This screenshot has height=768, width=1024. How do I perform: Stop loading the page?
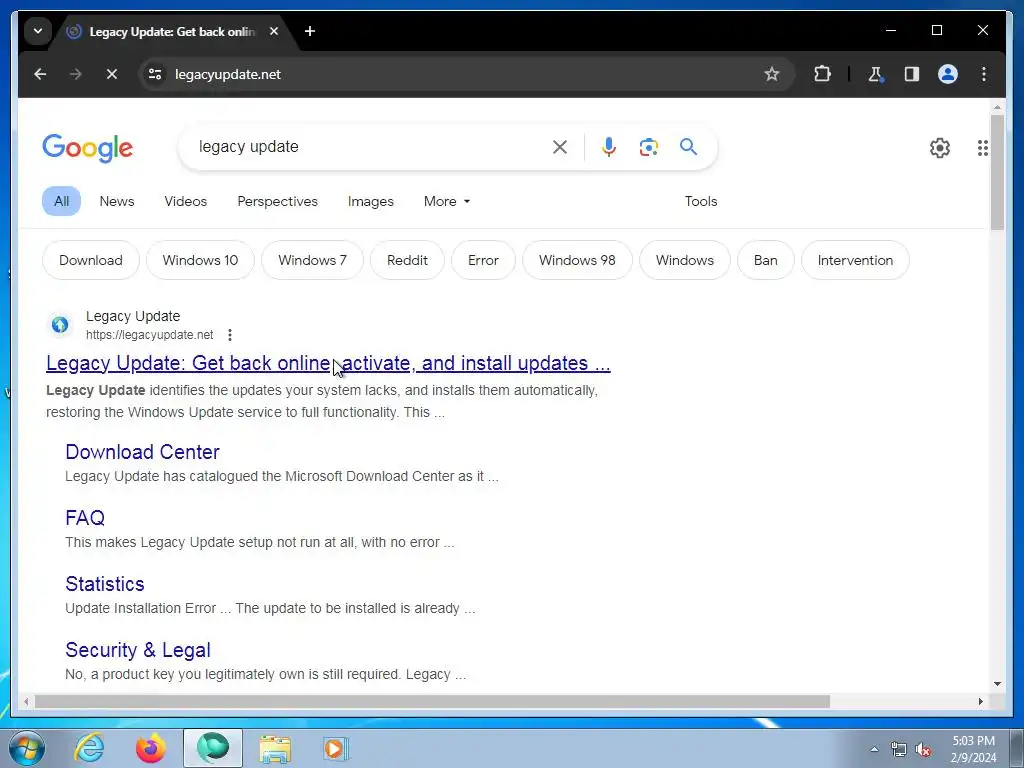tap(112, 74)
